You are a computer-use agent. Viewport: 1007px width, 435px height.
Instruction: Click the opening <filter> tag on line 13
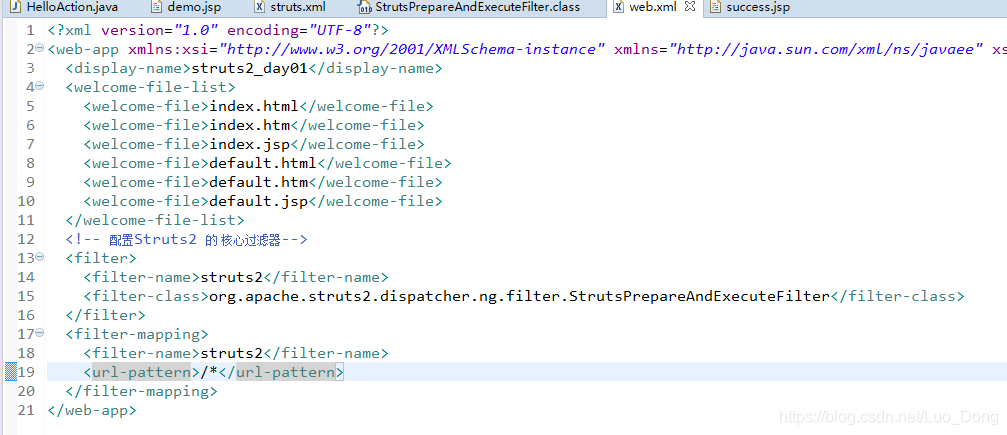pyautogui.click(x=101, y=258)
